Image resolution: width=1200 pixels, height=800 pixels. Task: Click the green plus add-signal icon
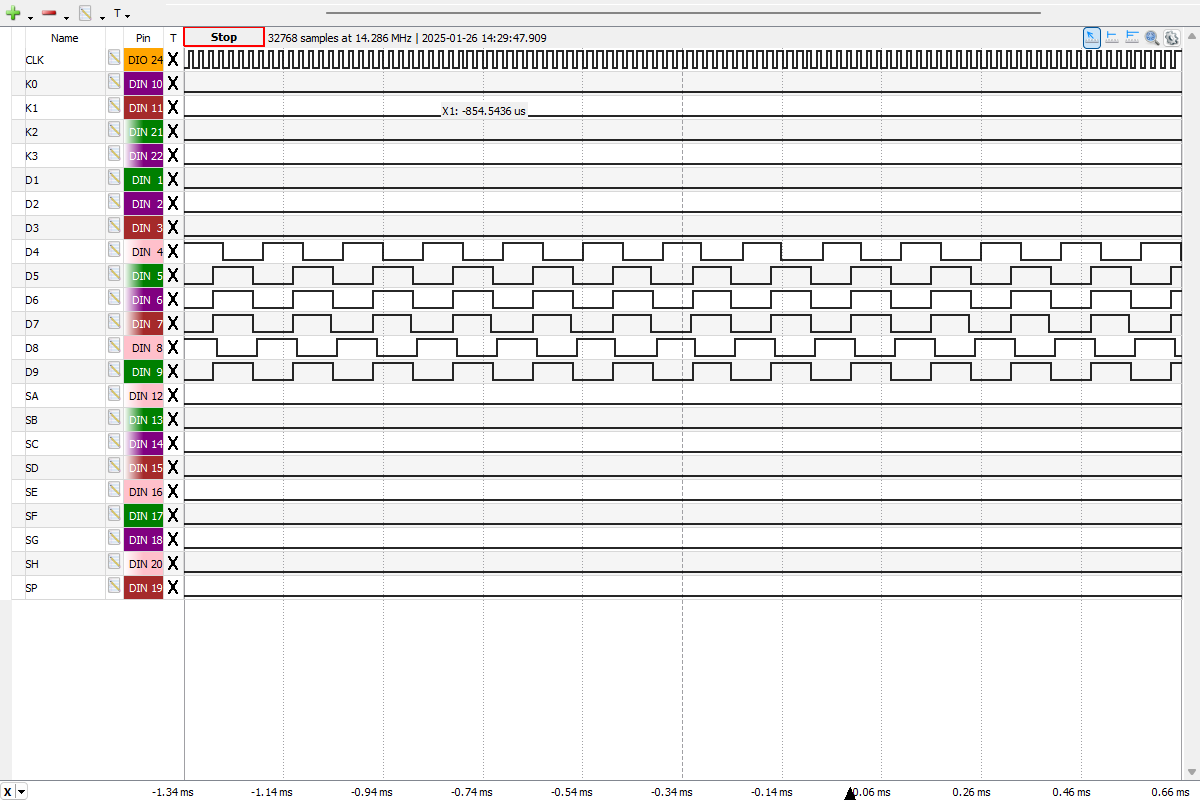[x=13, y=14]
